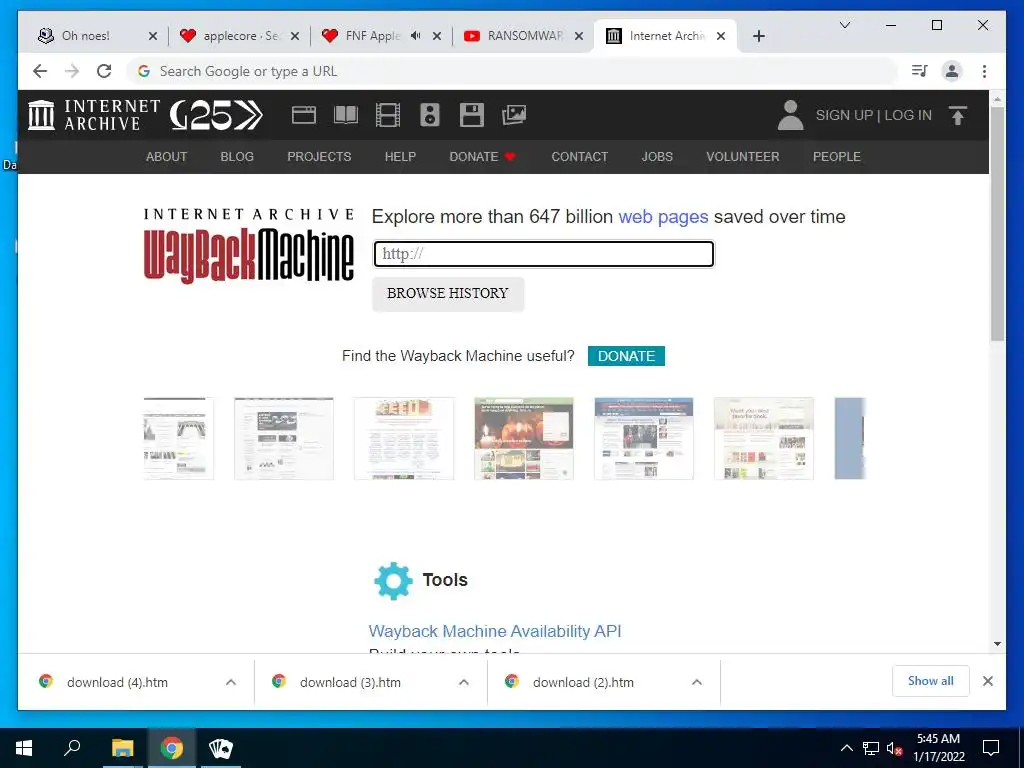The width and height of the screenshot is (1024, 768).
Task: Open the Video film-strip icon in header
Action: (388, 115)
